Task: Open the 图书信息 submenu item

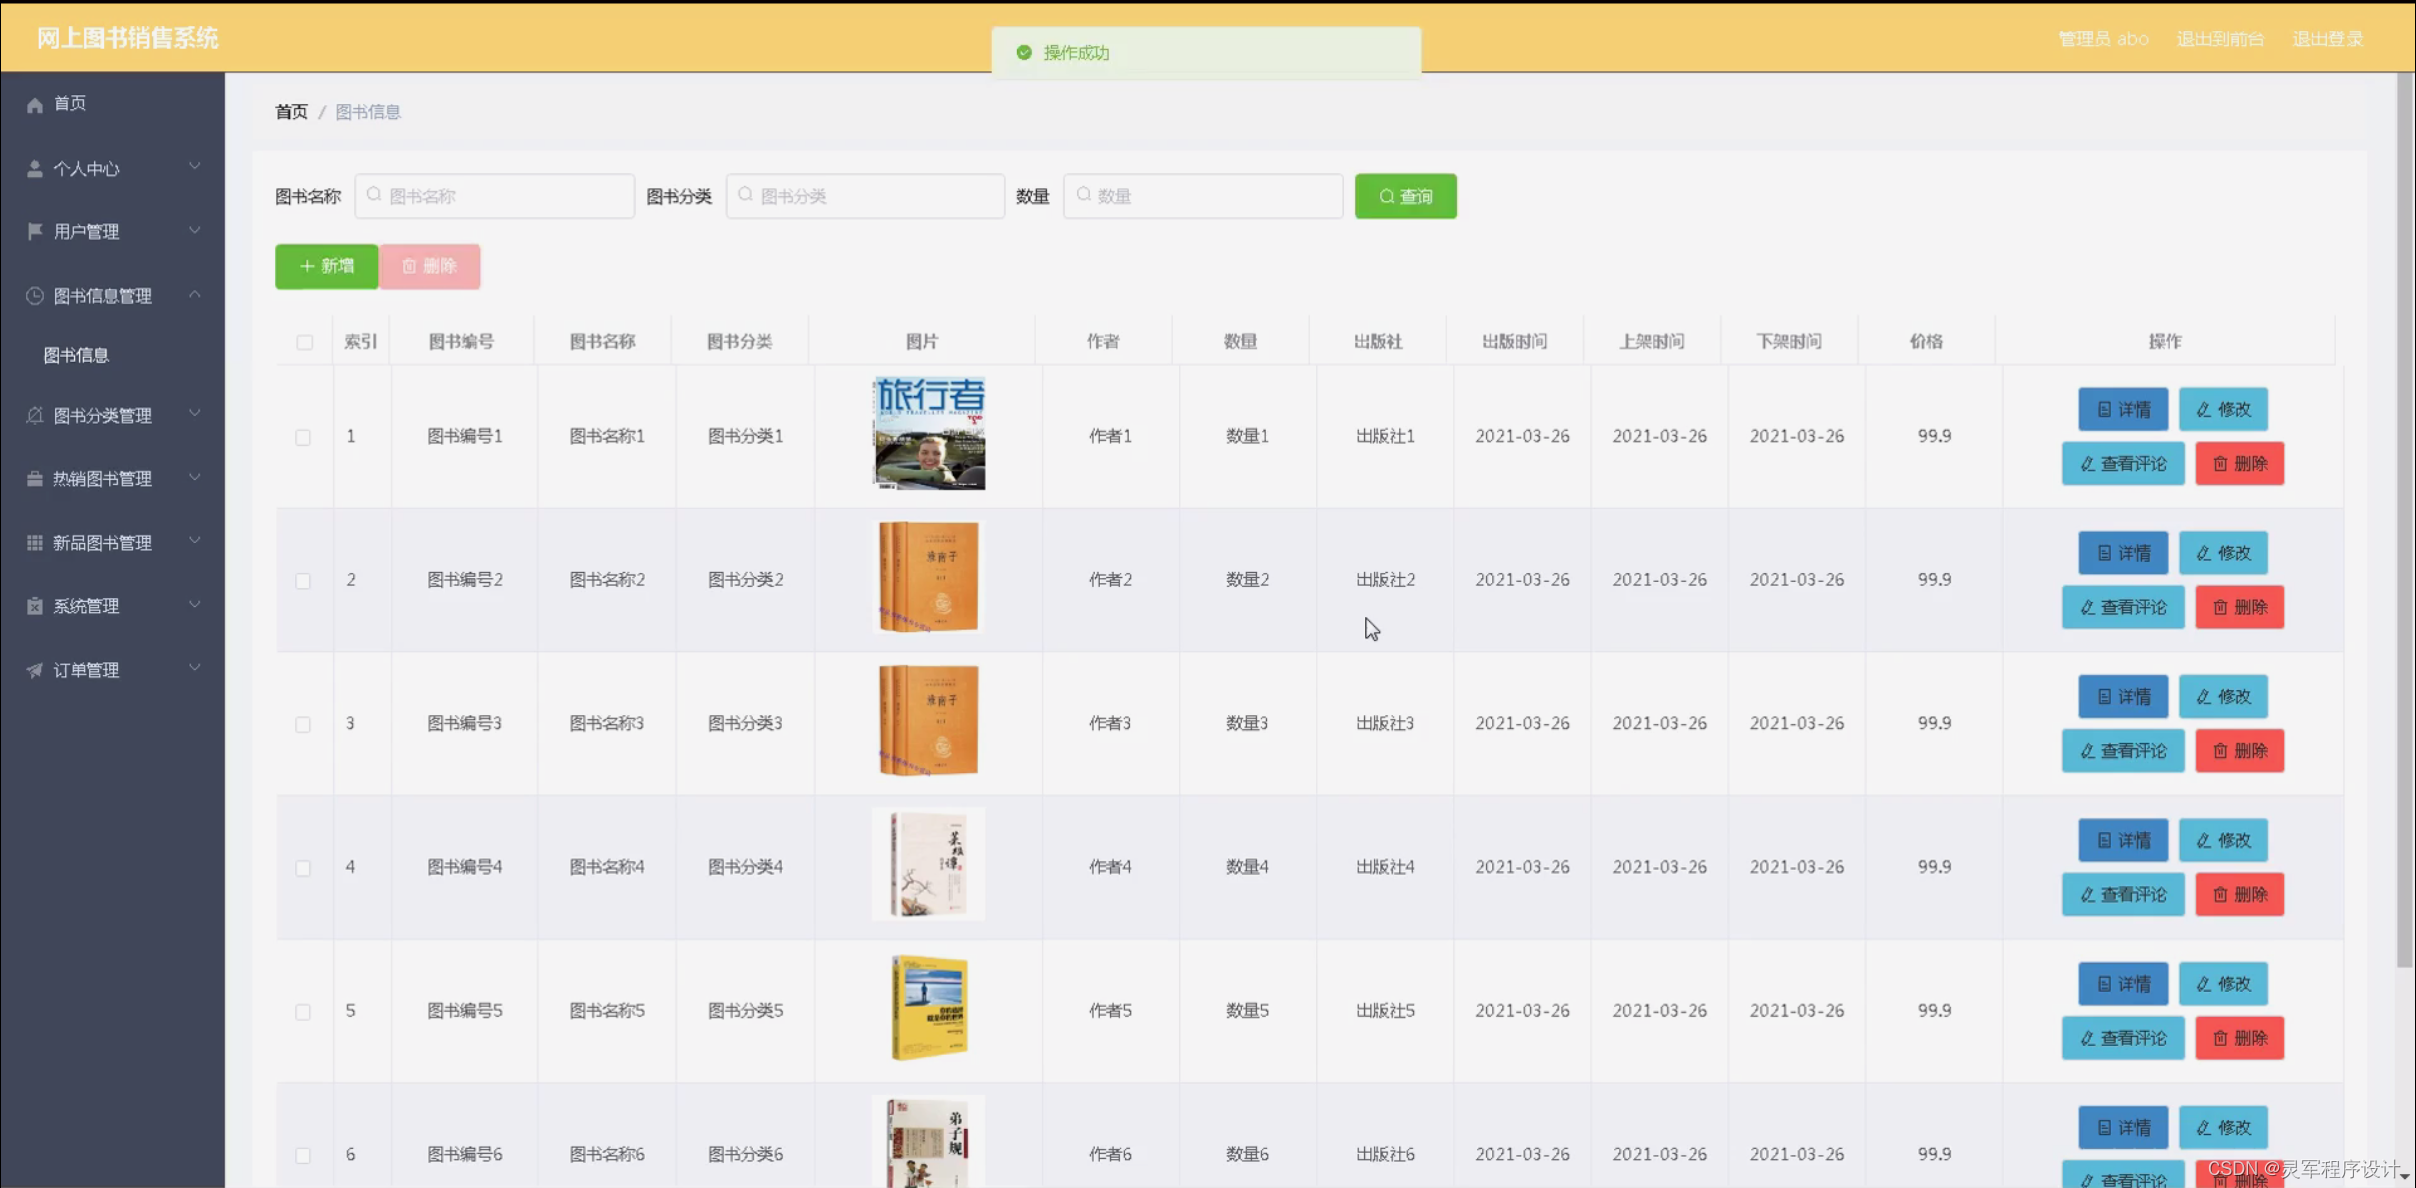Action: (x=77, y=355)
